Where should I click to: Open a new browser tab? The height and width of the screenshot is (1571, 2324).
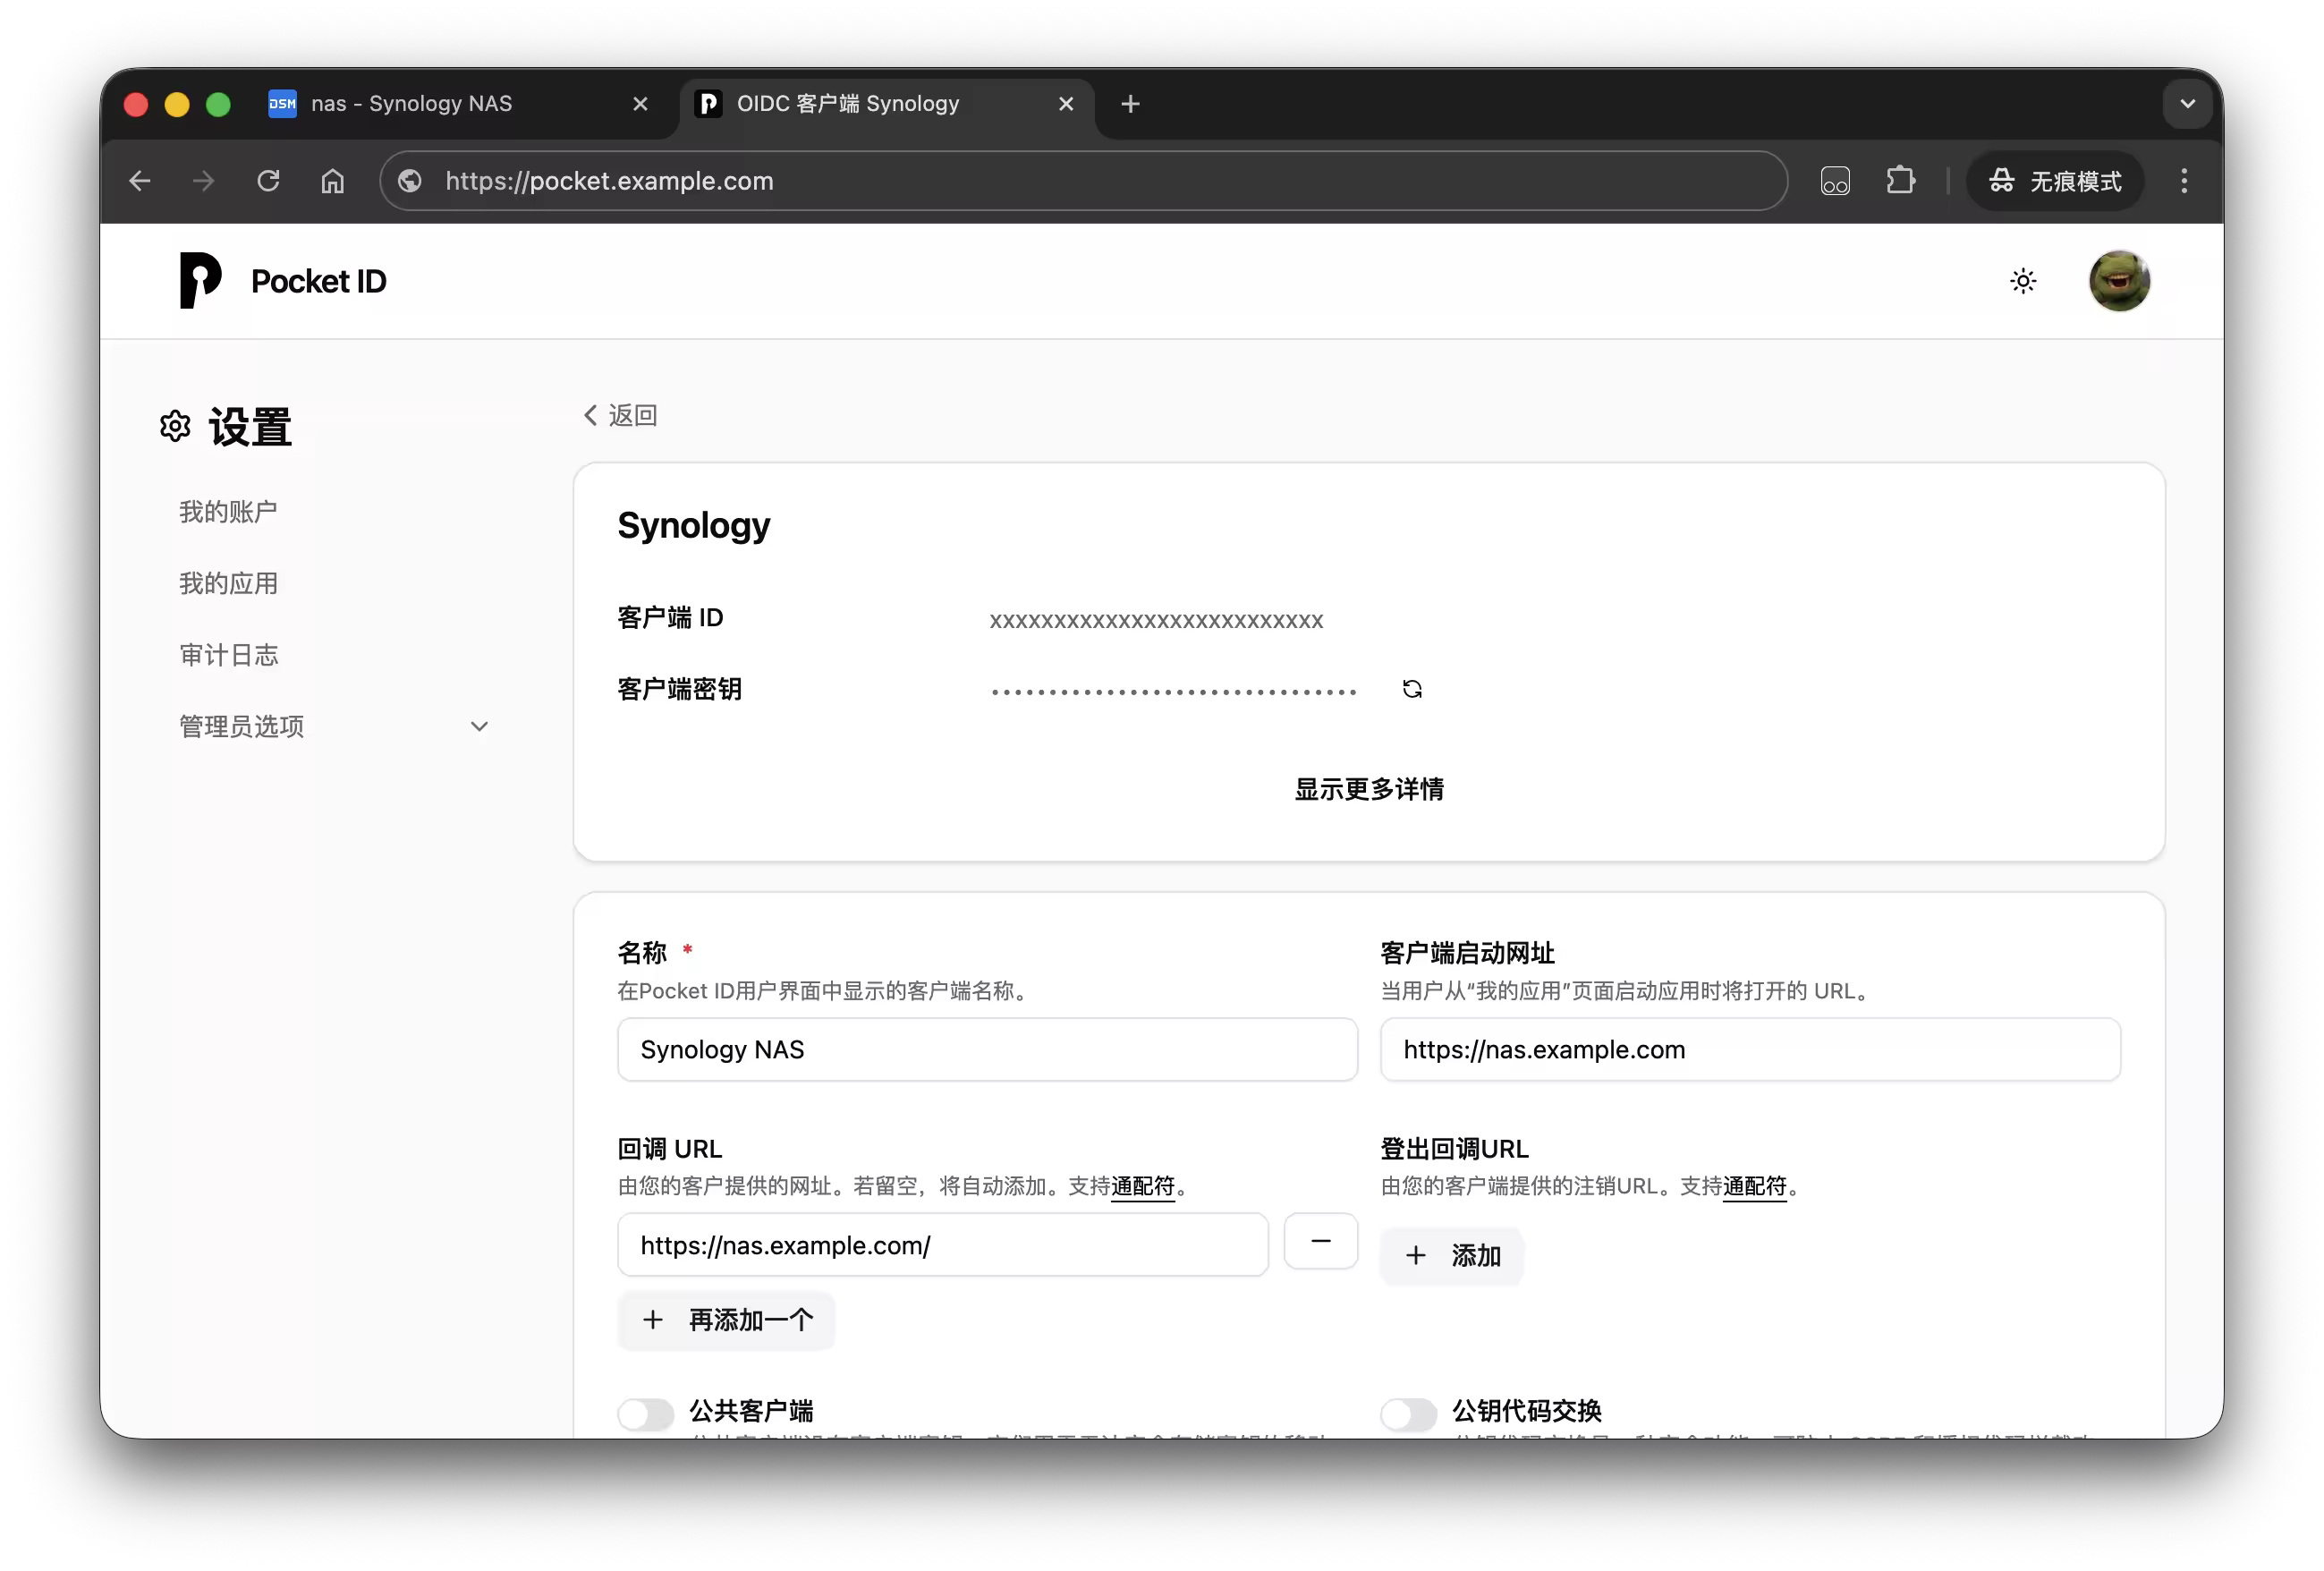coord(1130,104)
